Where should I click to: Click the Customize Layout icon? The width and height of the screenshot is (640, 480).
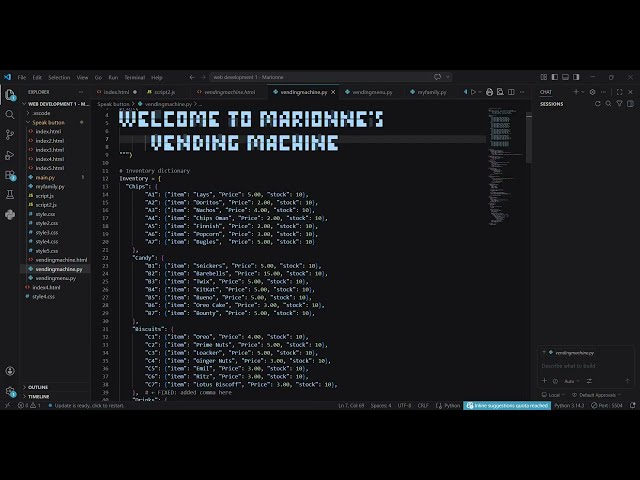[x=544, y=77]
